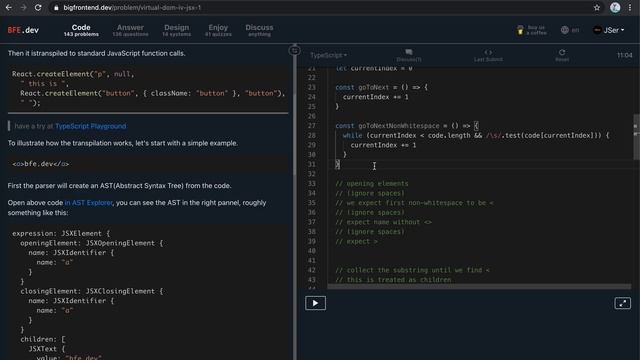The width and height of the screenshot is (640, 360).
Task: Open the JSer user dropdown
Action: coord(609,30)
